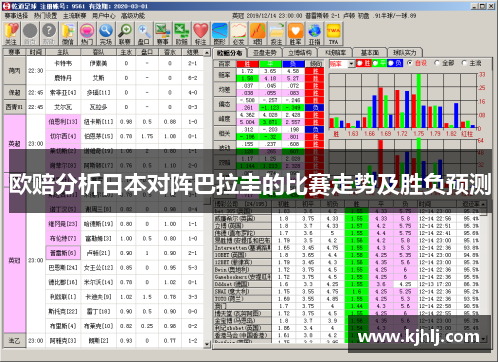Open the 热门 pink heart icon
The image size is (500, 362).
[x=87, y=33]
